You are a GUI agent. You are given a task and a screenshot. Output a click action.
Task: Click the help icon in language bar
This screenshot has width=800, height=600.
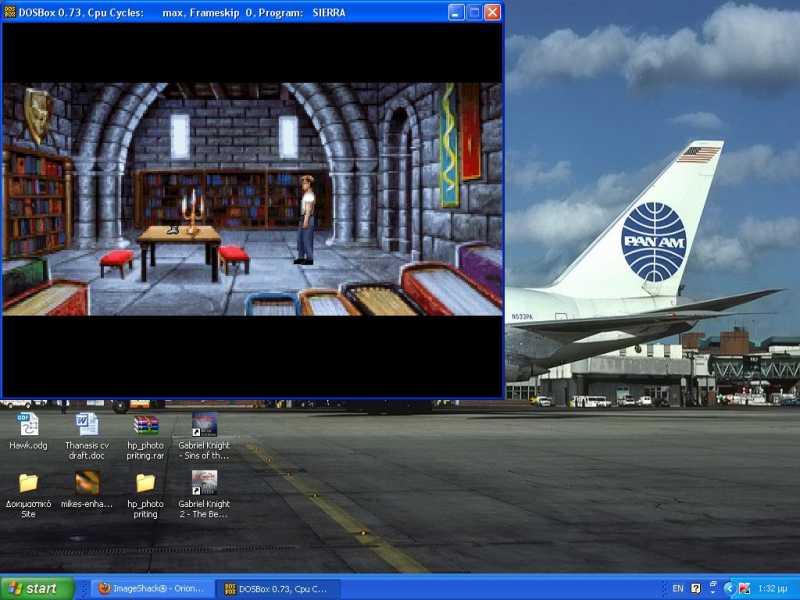coord(696,588)
